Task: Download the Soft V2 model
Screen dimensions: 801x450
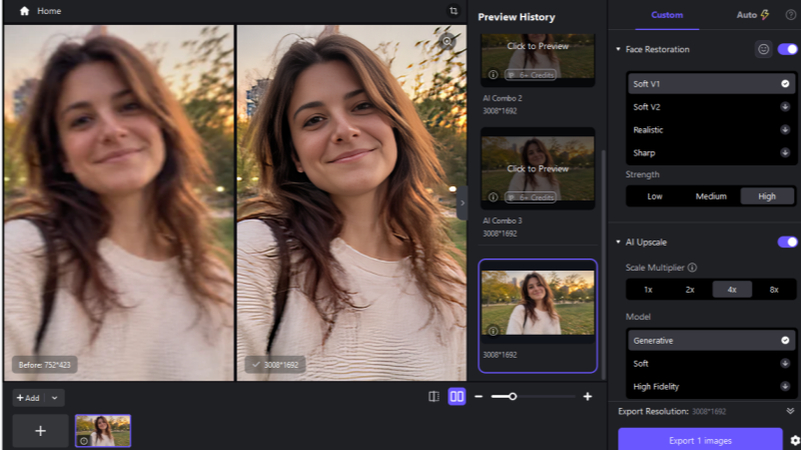Action: coord(785,107)
